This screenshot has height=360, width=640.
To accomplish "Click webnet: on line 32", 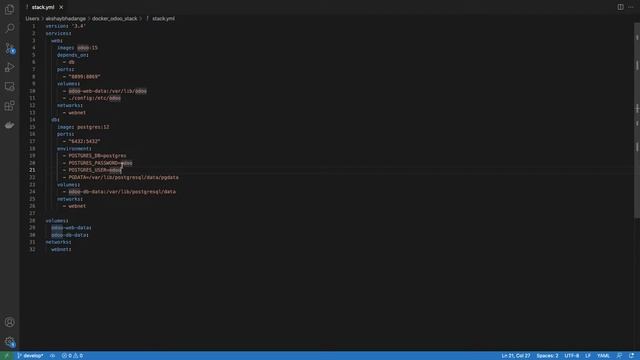I will pos(61,249).
